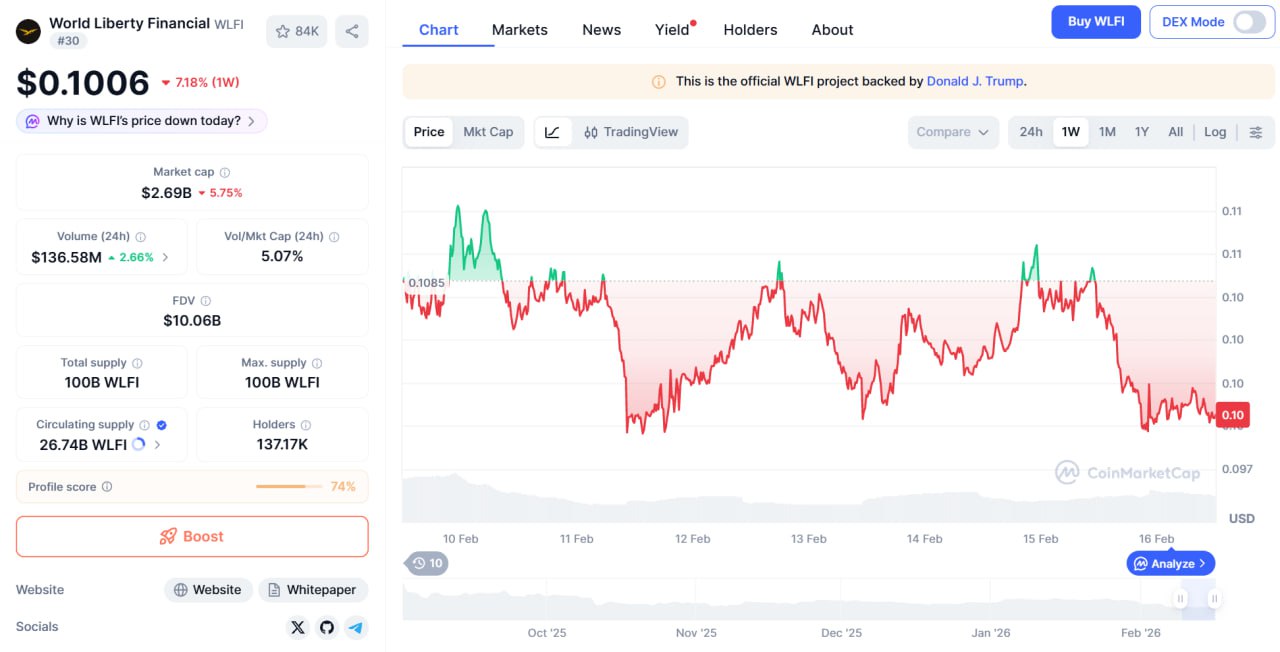Open the Donald J. Trump link

click(974, 81)
